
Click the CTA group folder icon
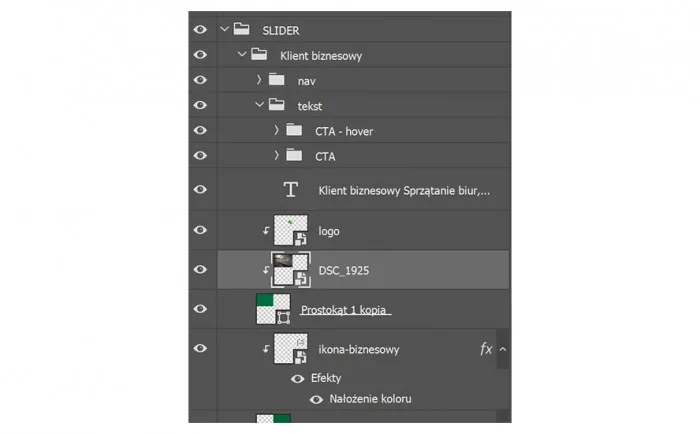[x=293, y=156]
